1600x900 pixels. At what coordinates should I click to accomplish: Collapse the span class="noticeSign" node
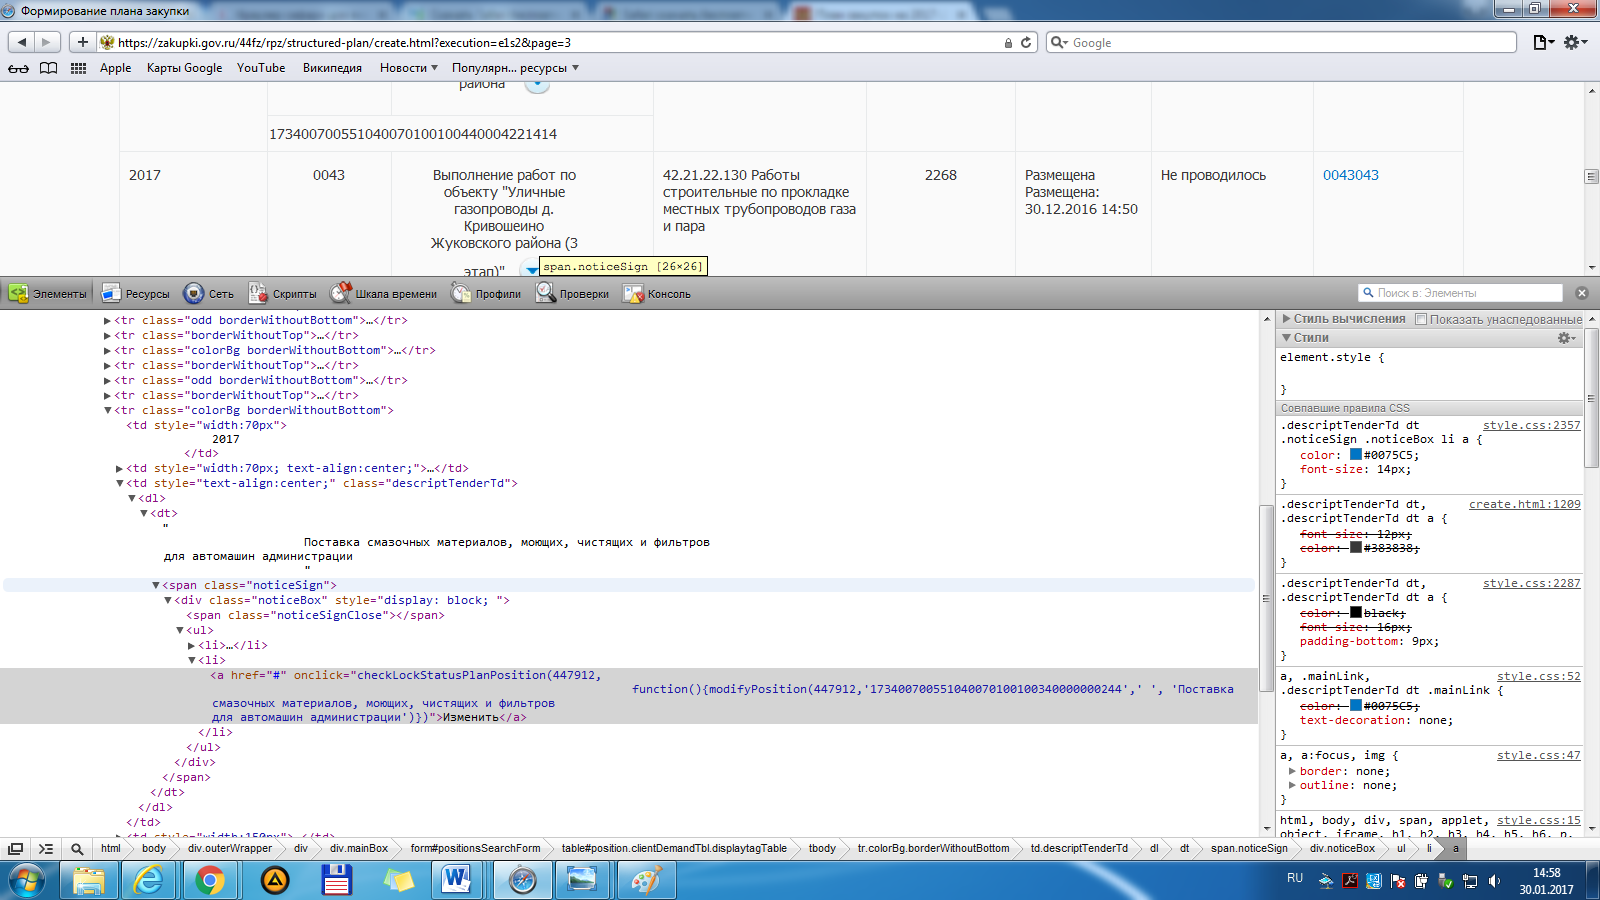pyautogui.click(x=156, y=585)
